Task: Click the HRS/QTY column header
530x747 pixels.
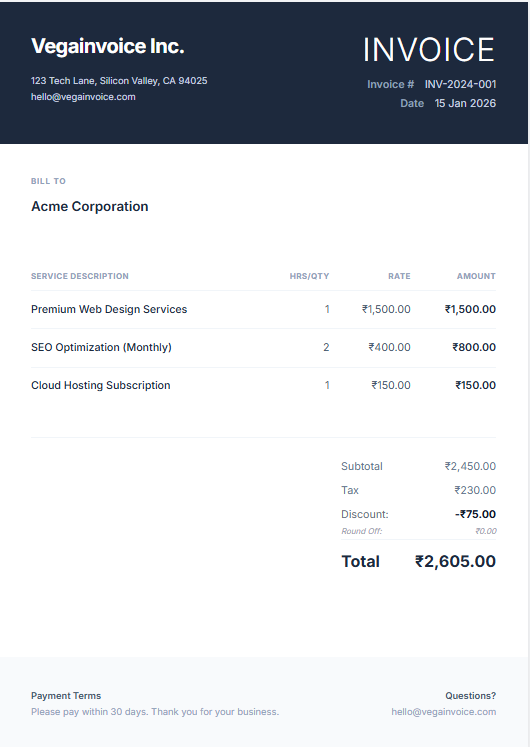Action: point(310,276)
